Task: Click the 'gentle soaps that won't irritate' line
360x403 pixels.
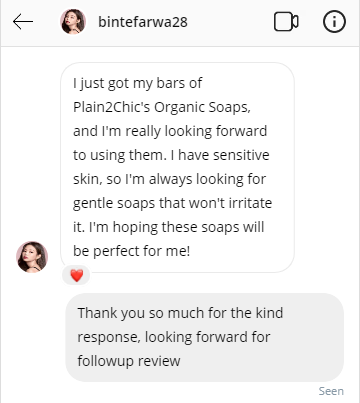Action: (173, 203)
